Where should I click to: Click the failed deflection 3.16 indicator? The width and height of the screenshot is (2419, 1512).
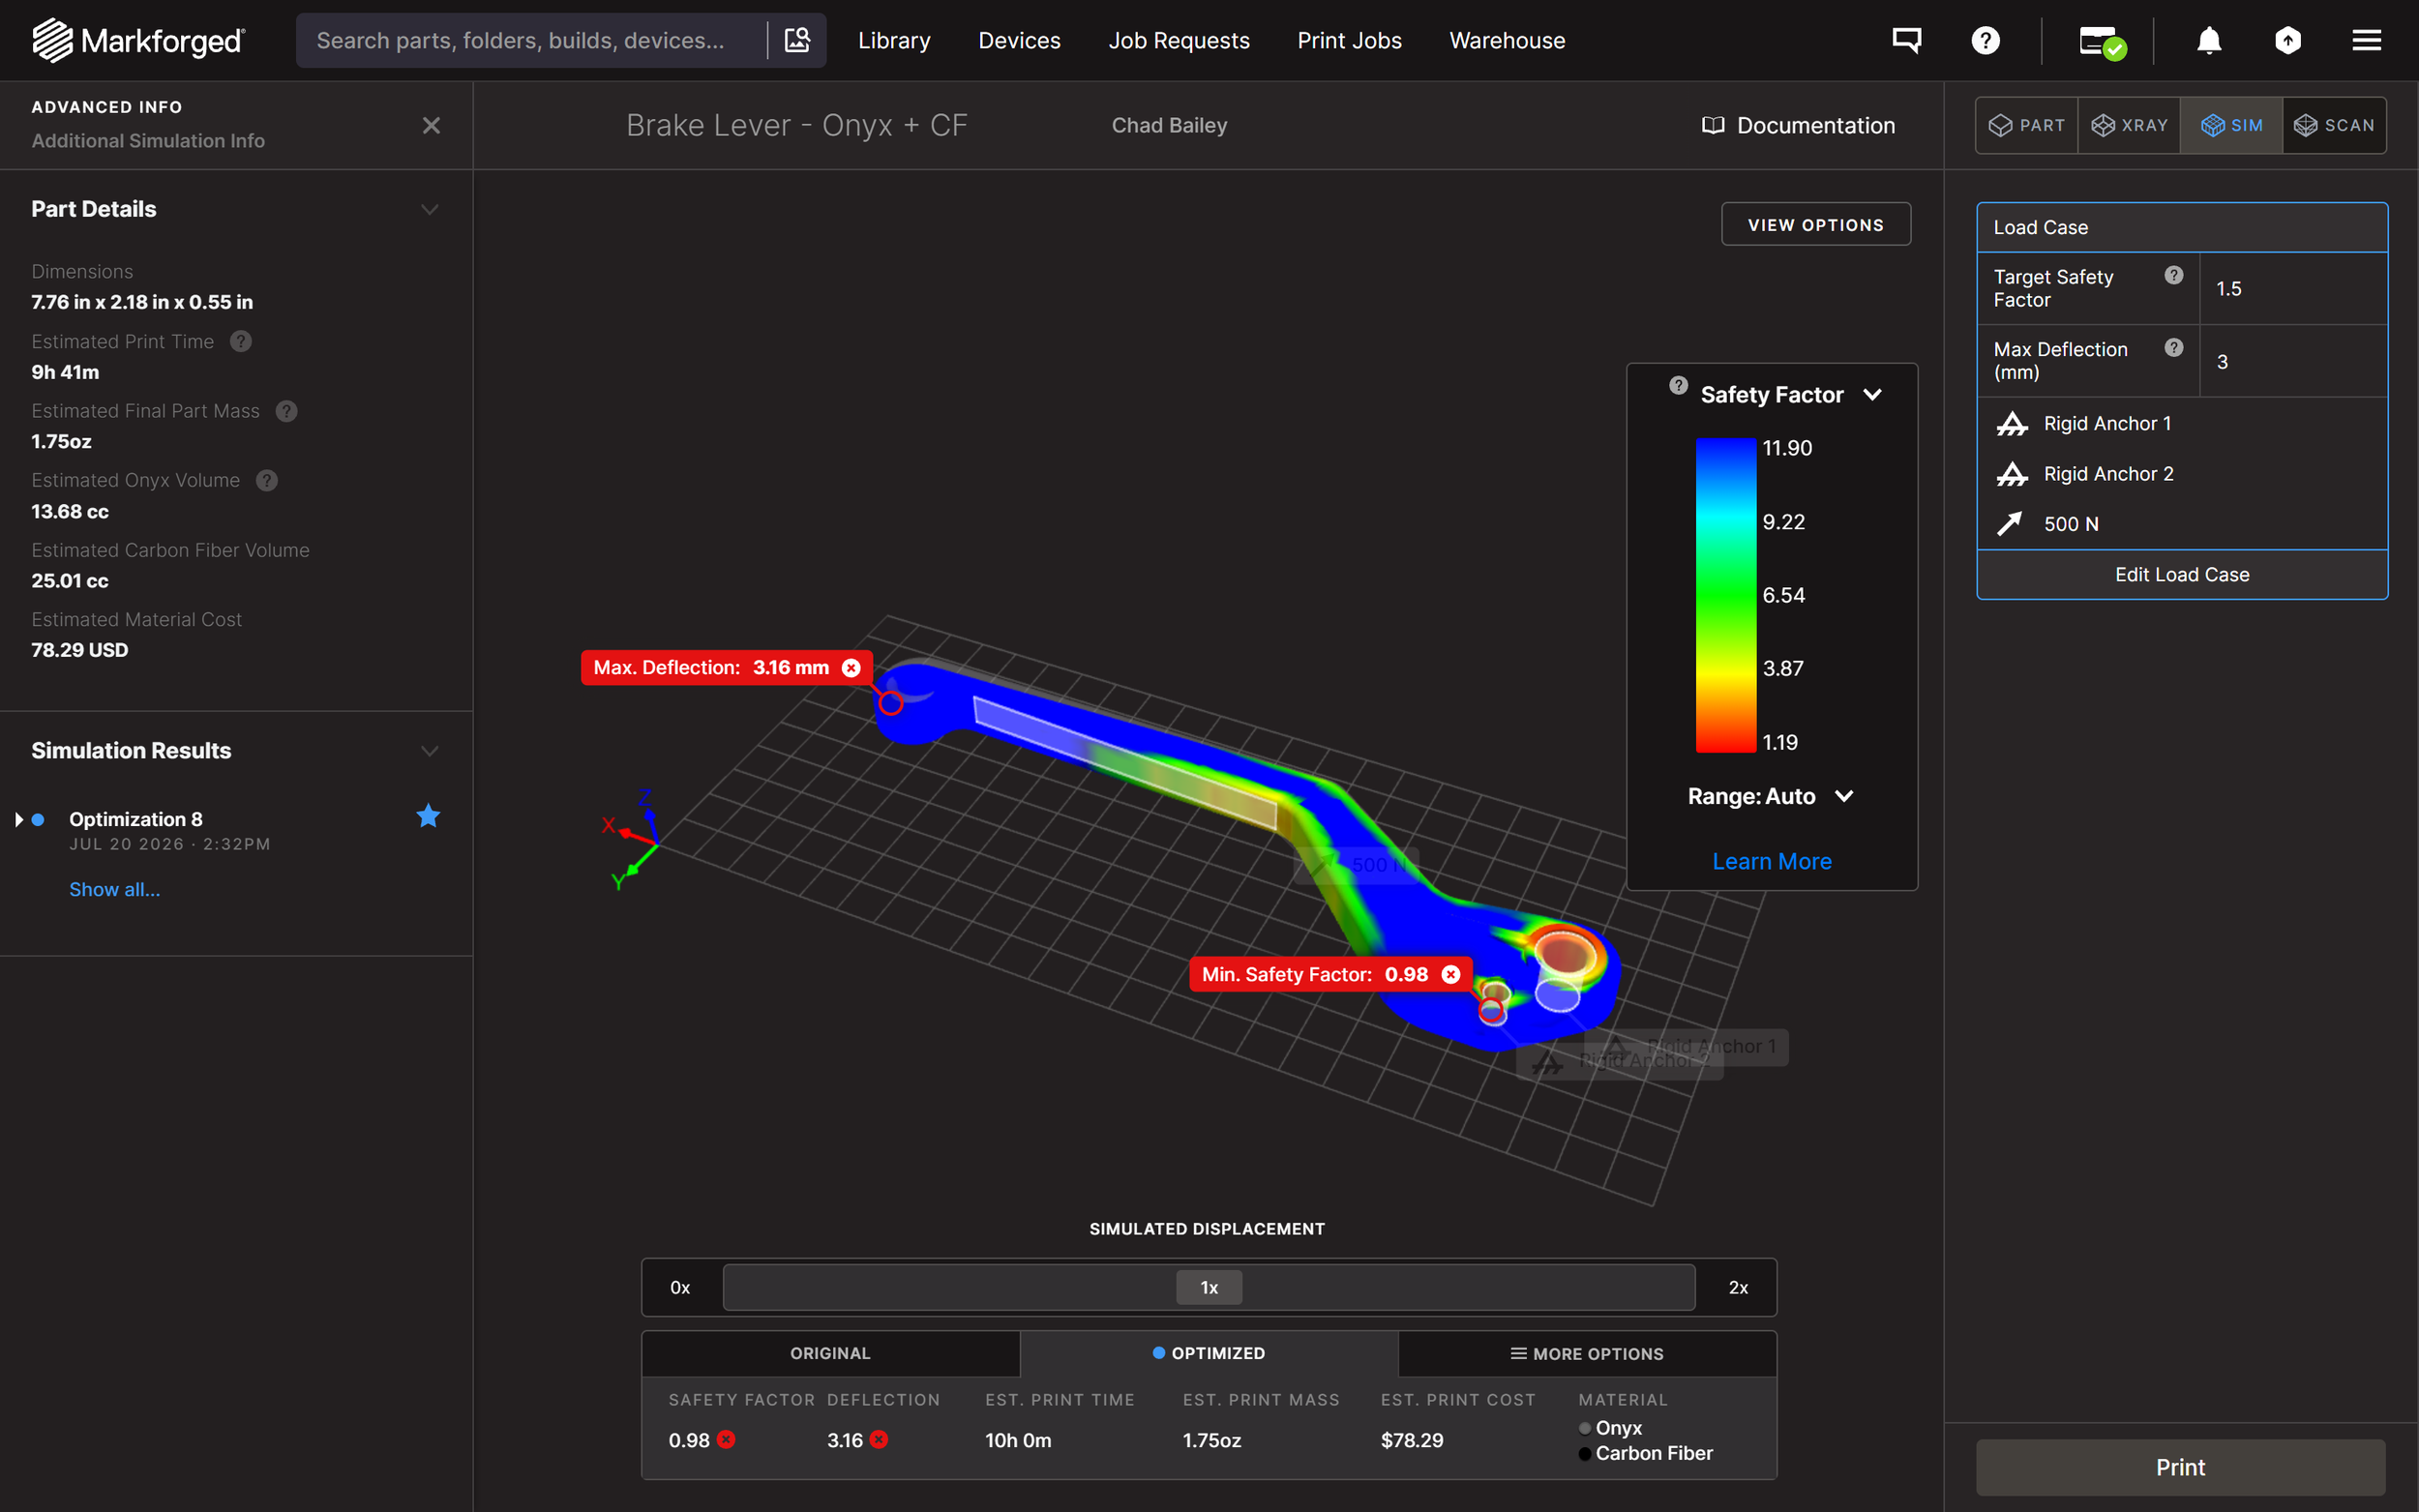878,1439
